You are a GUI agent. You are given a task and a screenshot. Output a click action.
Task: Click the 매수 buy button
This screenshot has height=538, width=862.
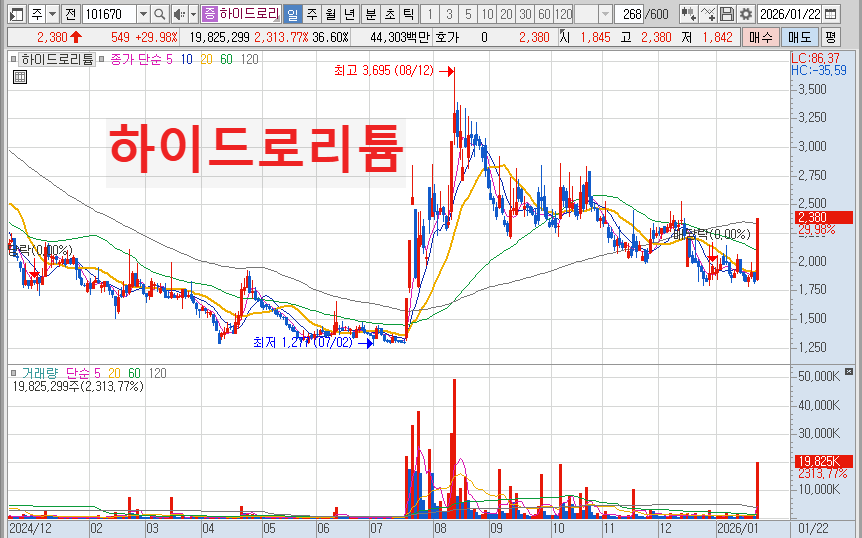(760, 37)
